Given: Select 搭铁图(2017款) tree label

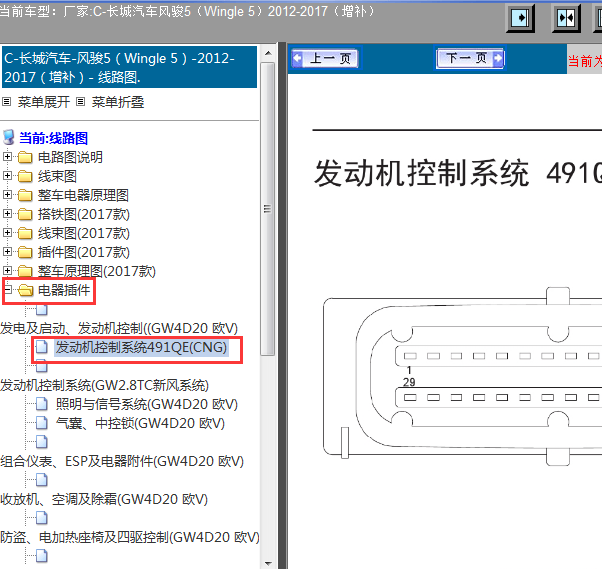Looking at the screenshot, I should [x=84, y=214].
